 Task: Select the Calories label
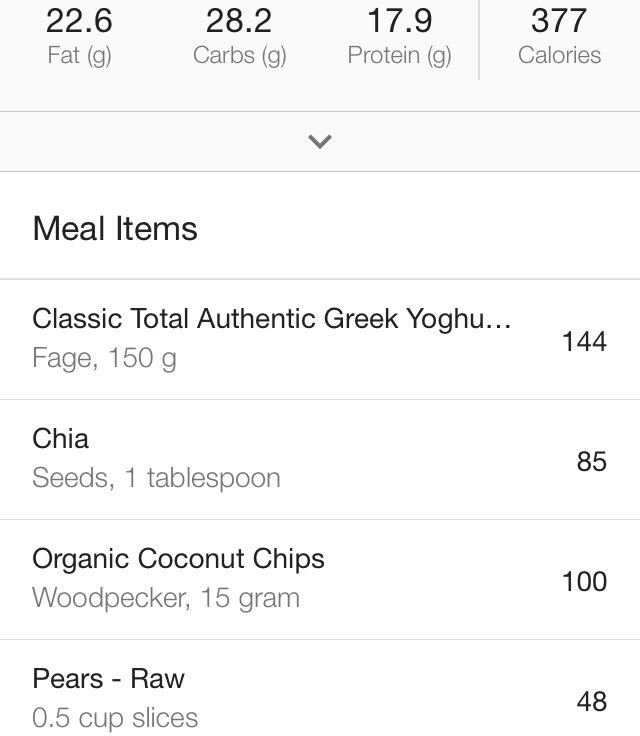[x=559, y=55]
